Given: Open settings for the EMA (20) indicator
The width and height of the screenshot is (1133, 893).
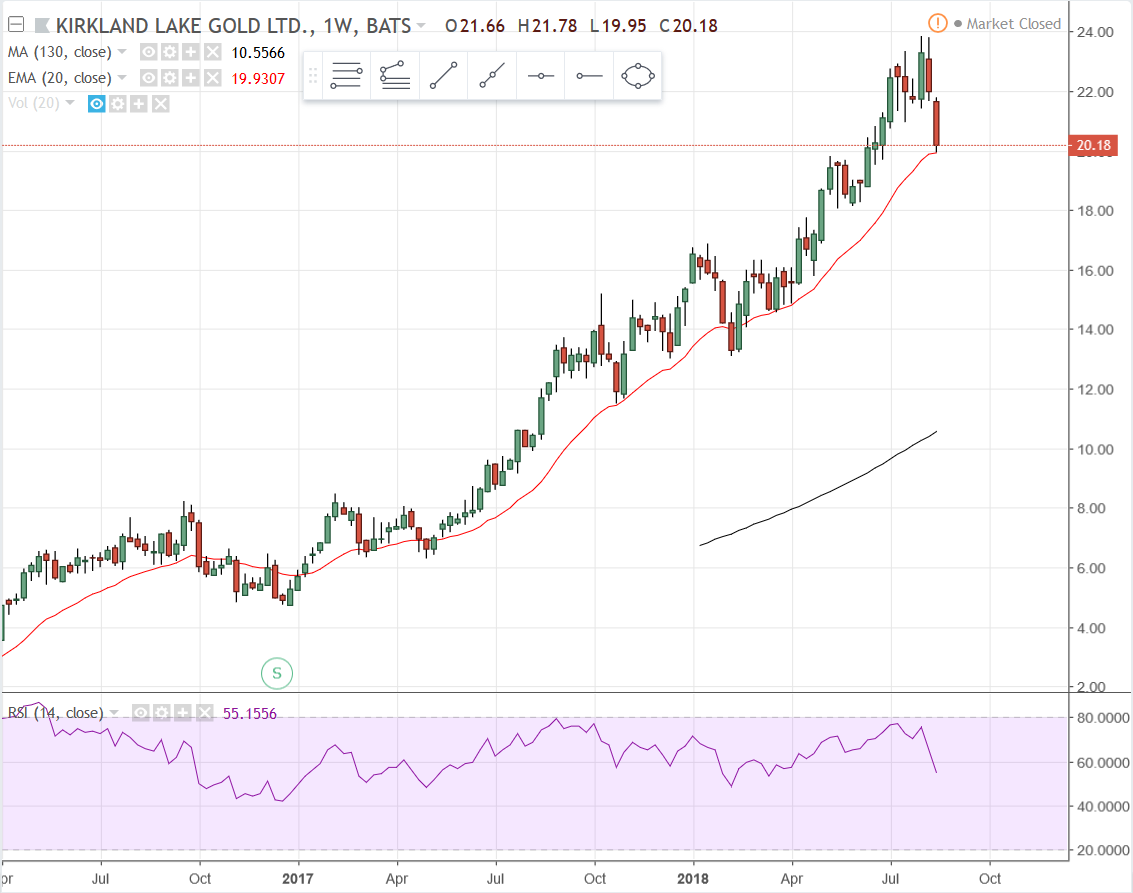Looking at the screenshot, I should 169,78.
